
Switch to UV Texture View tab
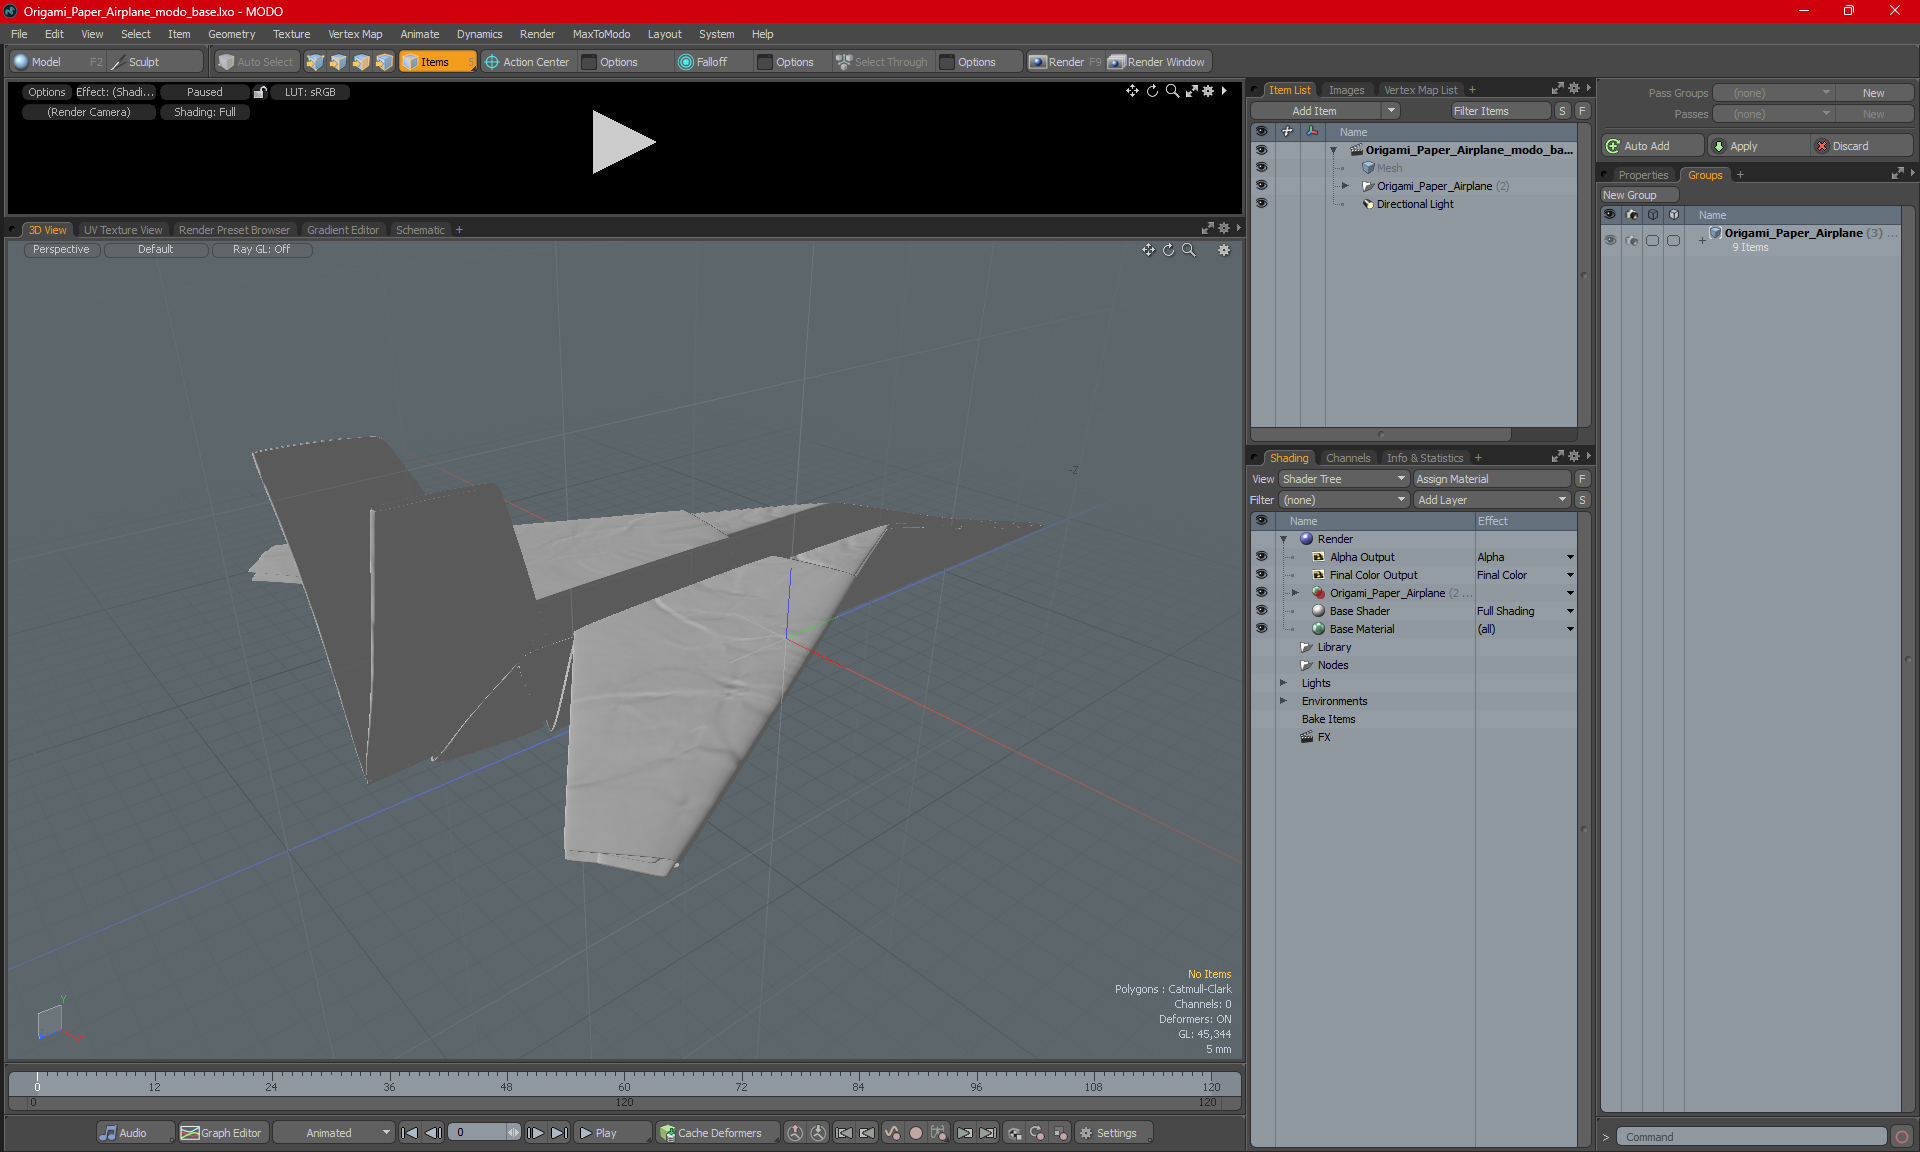[x=123, y=230]
